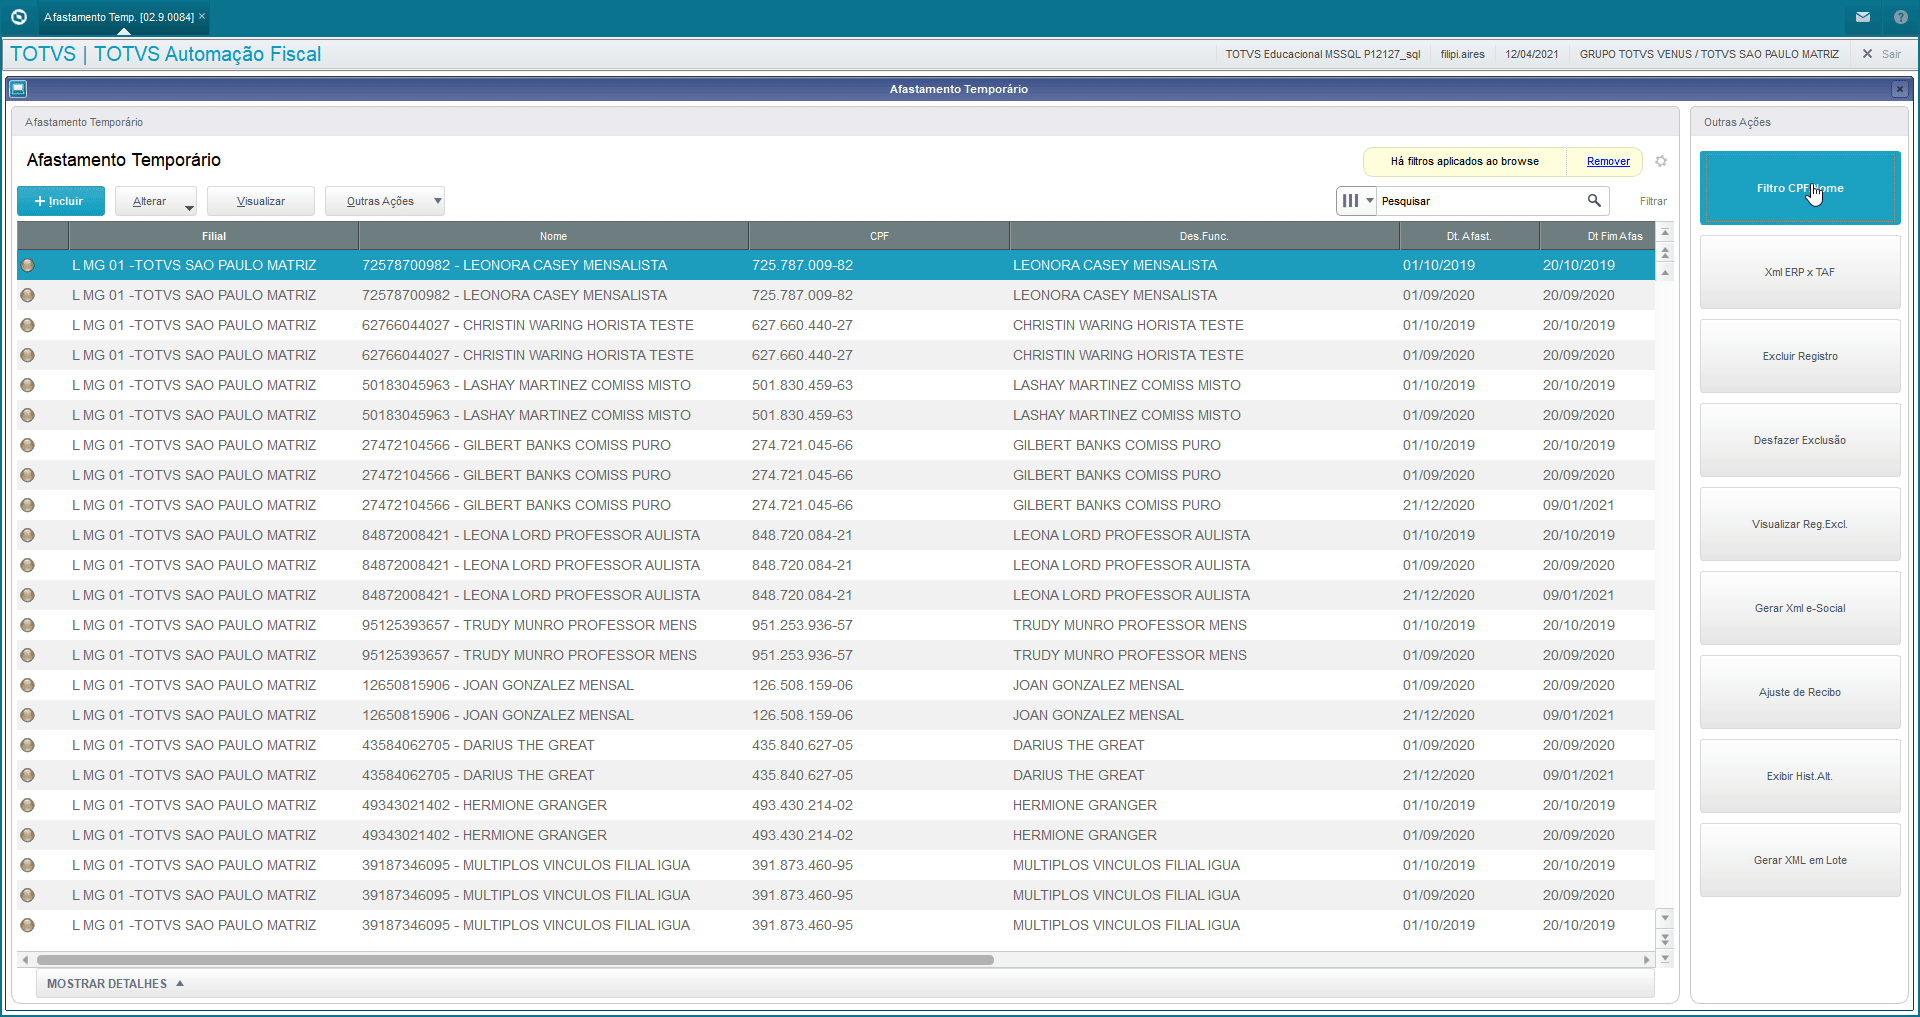Click Gerar Xml e-Social button
1920x1017 pixels.
[x=1800, y=608]
